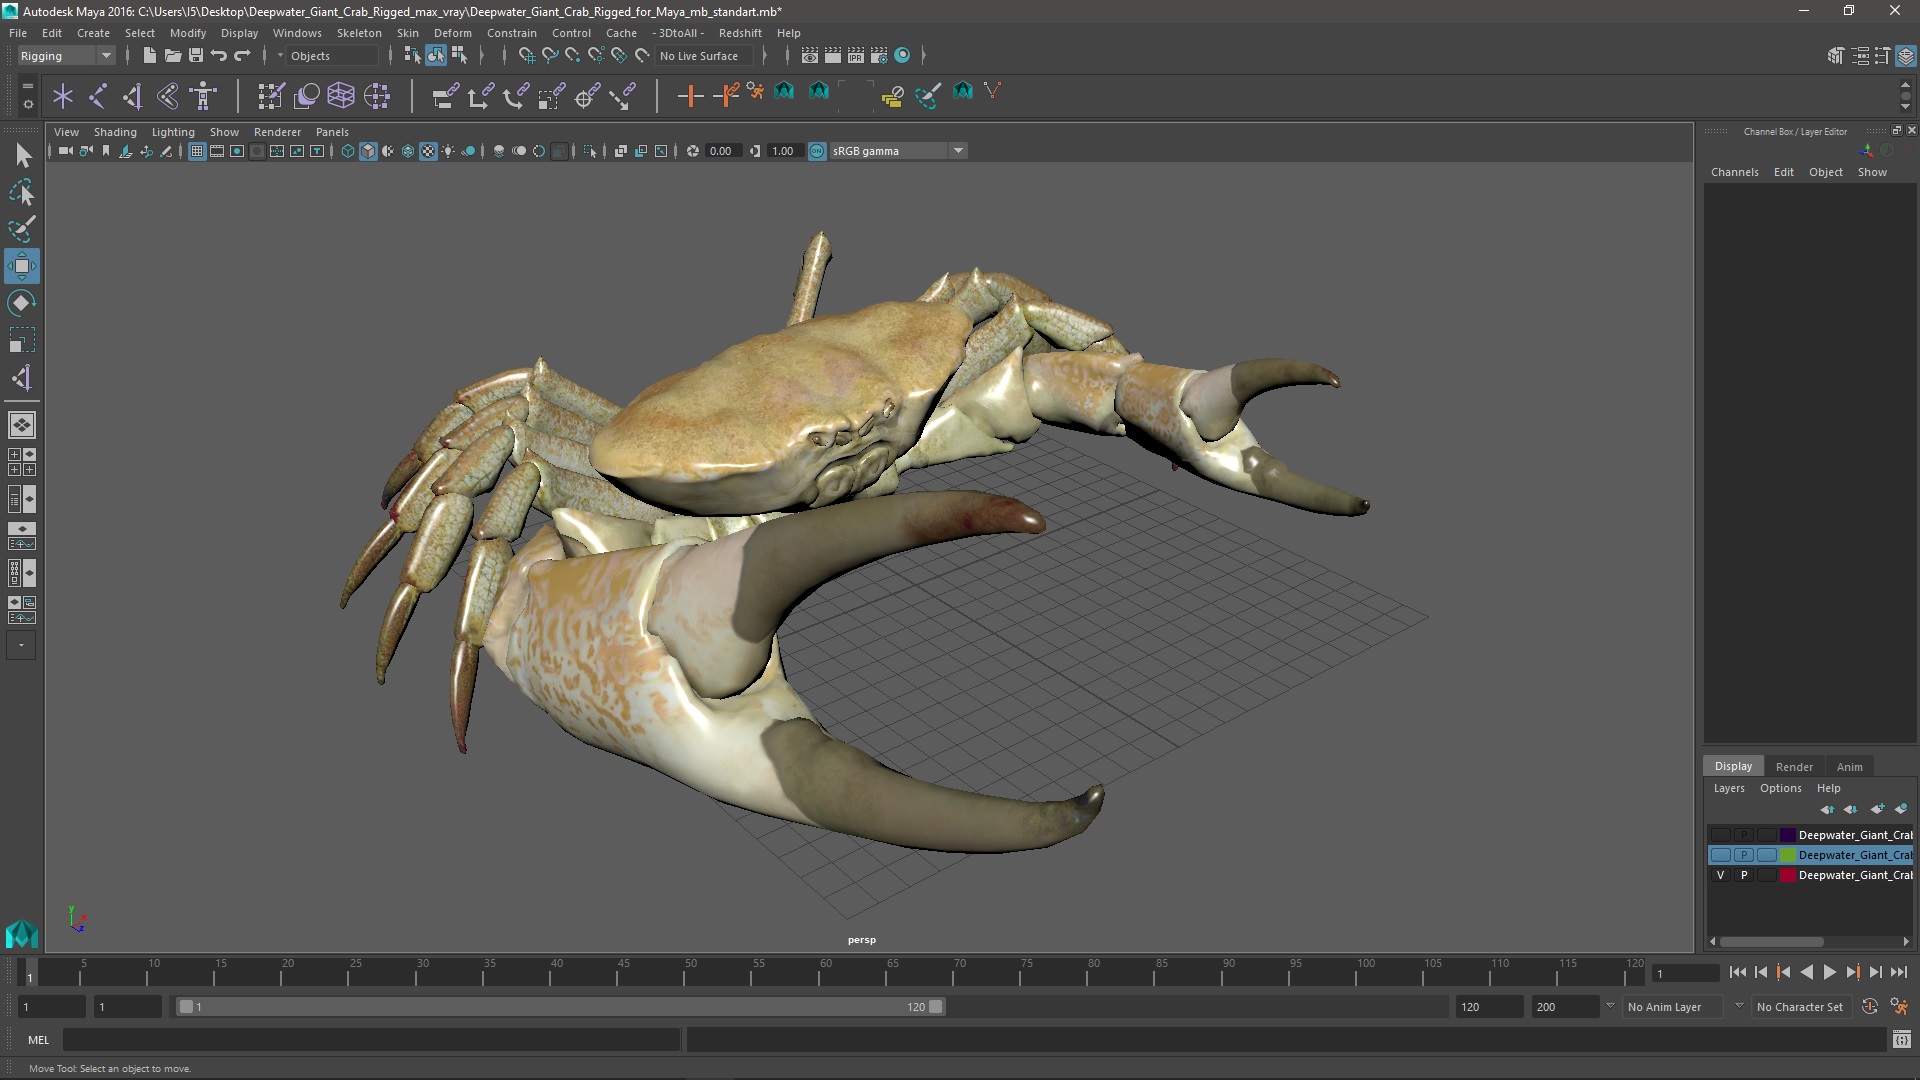Screen dimensions: 1920x1080
Task: Open the Objects selection mask dropdown
Action: pos(330,56)
